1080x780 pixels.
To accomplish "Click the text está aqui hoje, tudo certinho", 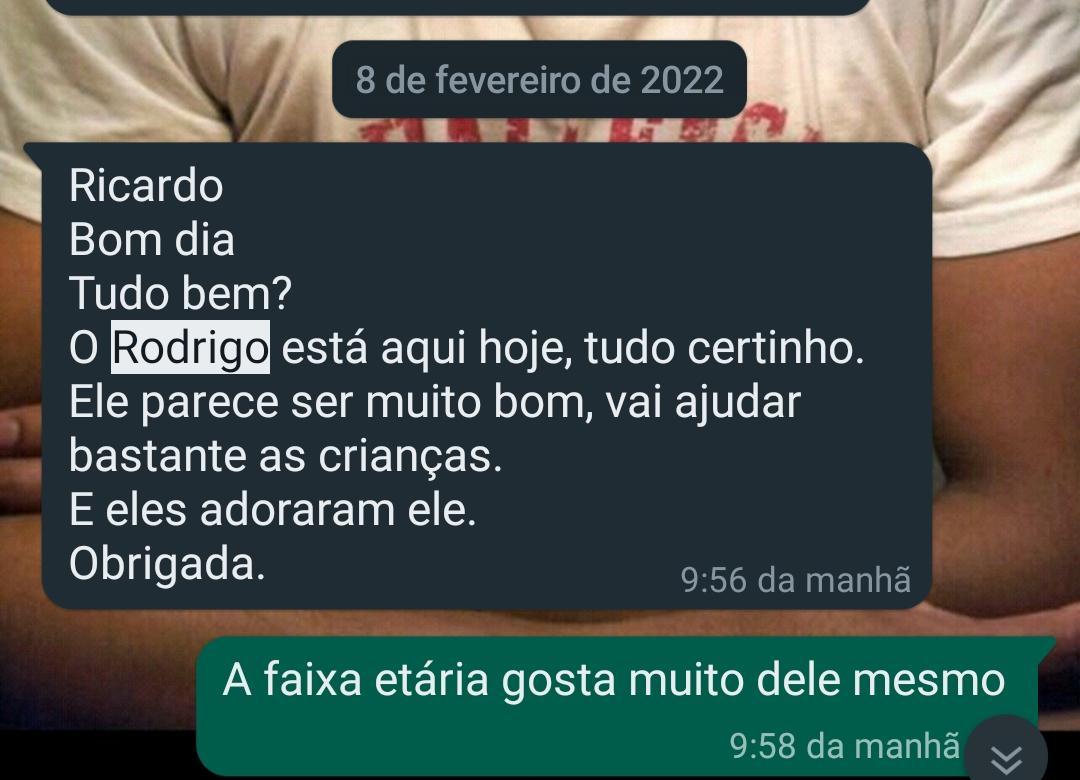I will pyautogui.click(x=572, y=347).
